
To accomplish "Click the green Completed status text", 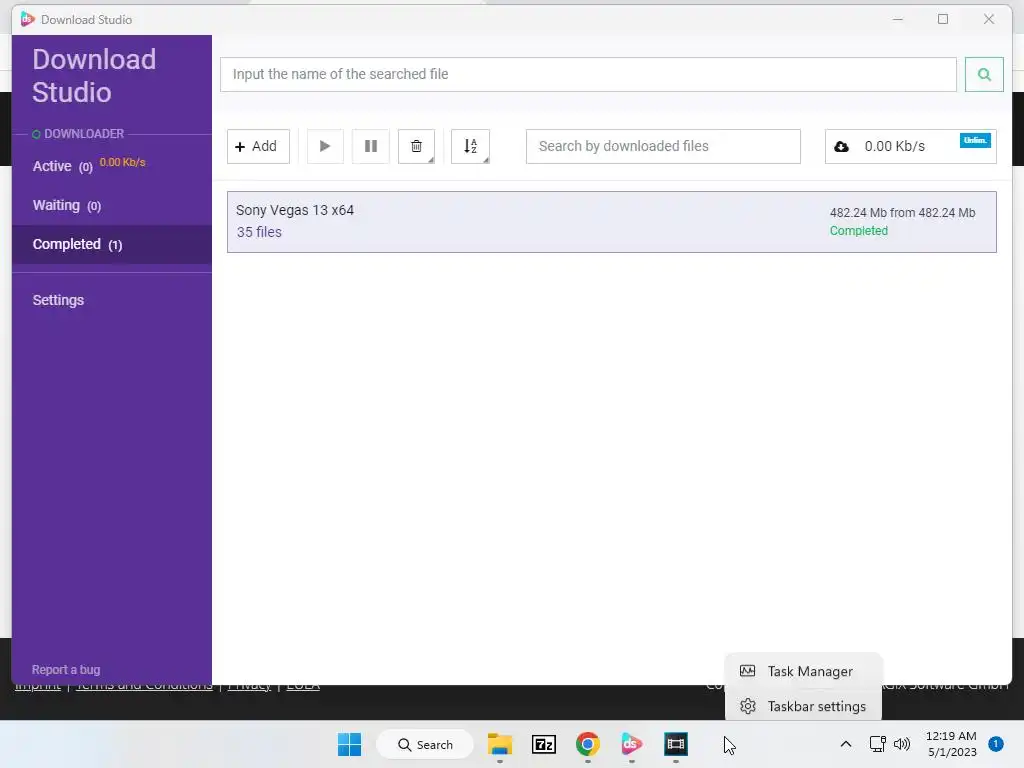I will pos(858,231).
